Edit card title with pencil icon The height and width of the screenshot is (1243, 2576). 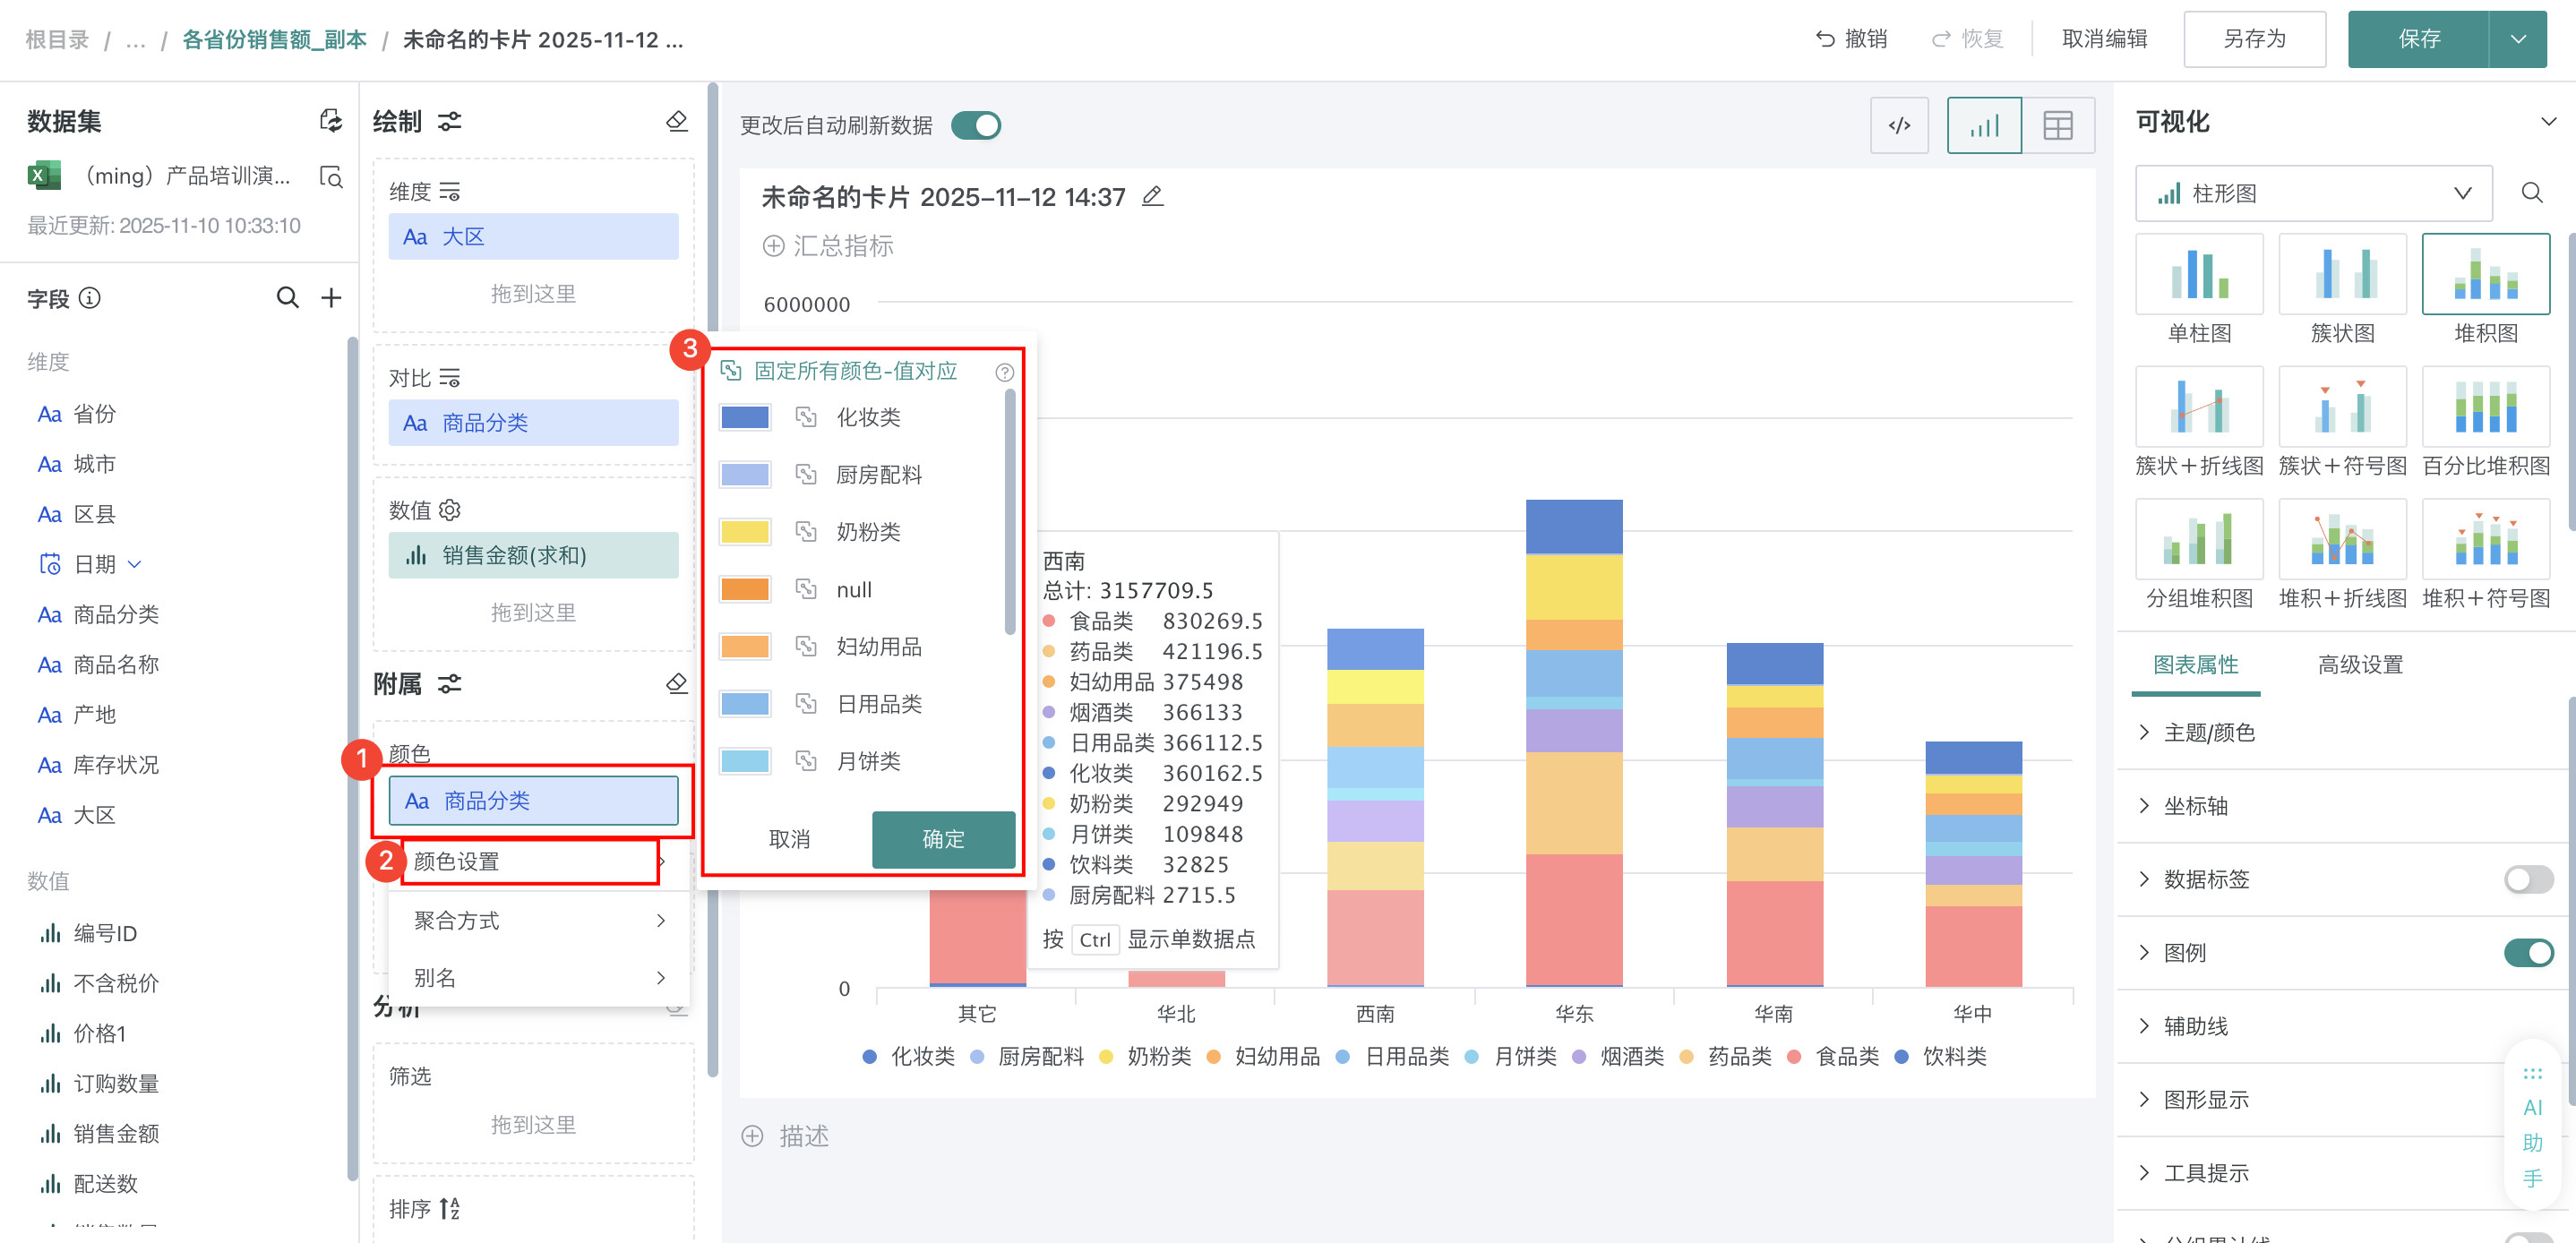pyautogui.click(x=1152, y=196)
